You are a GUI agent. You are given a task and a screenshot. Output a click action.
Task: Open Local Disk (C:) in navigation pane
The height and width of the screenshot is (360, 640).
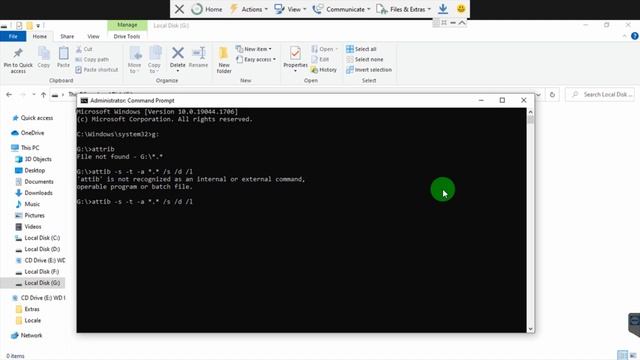[38, 238]
